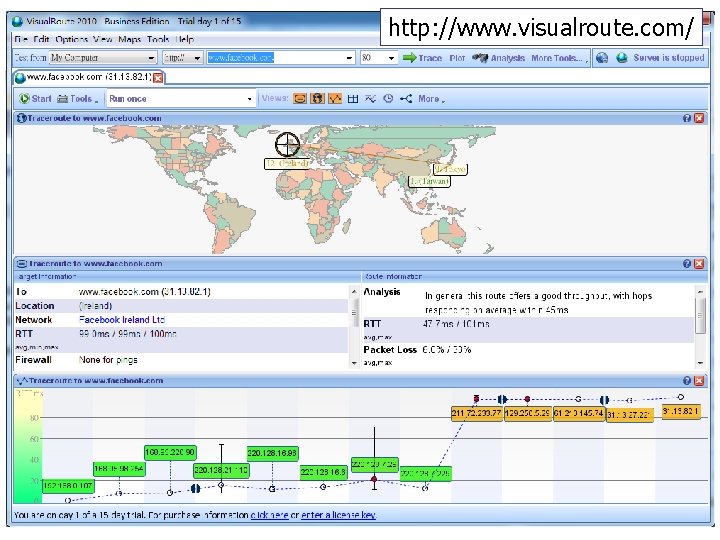Image resolution: width=720 pixels, height=540 pixels.
Task: Click the Analysis button
Action: [x=498, y=58]
